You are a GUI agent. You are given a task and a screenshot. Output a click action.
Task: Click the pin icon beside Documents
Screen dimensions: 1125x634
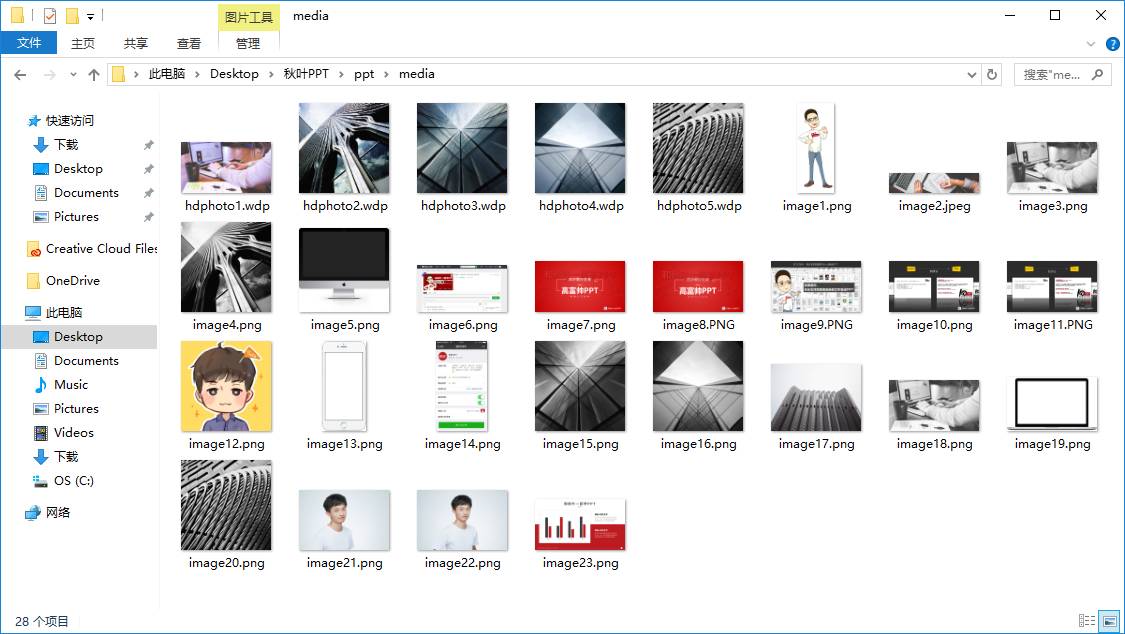click(148, 193)
